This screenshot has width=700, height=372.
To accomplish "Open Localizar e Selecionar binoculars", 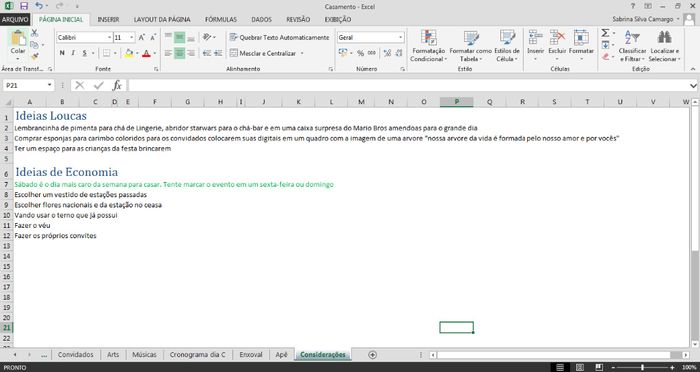I will 664,46.
